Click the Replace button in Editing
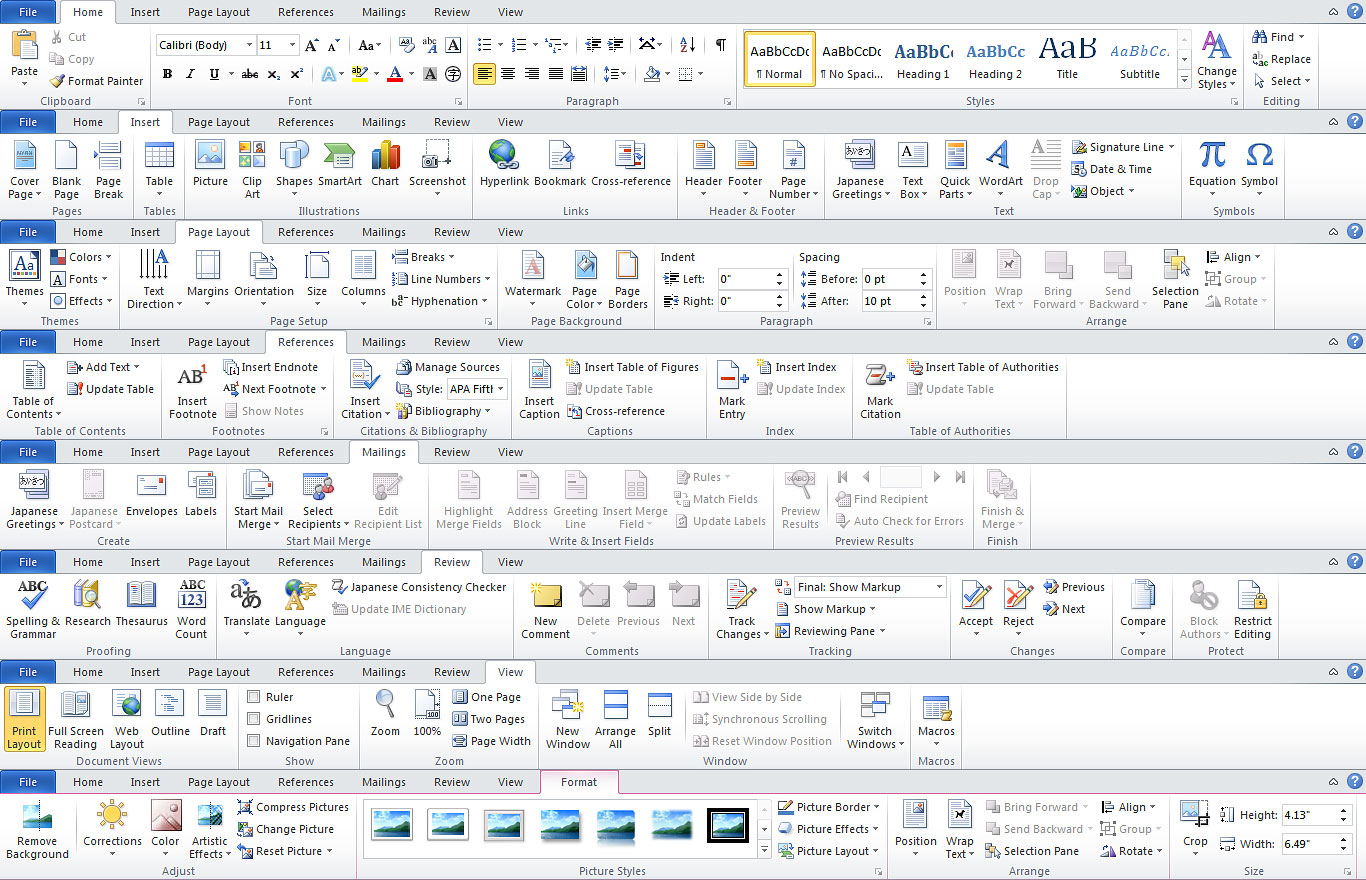 click(1281, 59)
